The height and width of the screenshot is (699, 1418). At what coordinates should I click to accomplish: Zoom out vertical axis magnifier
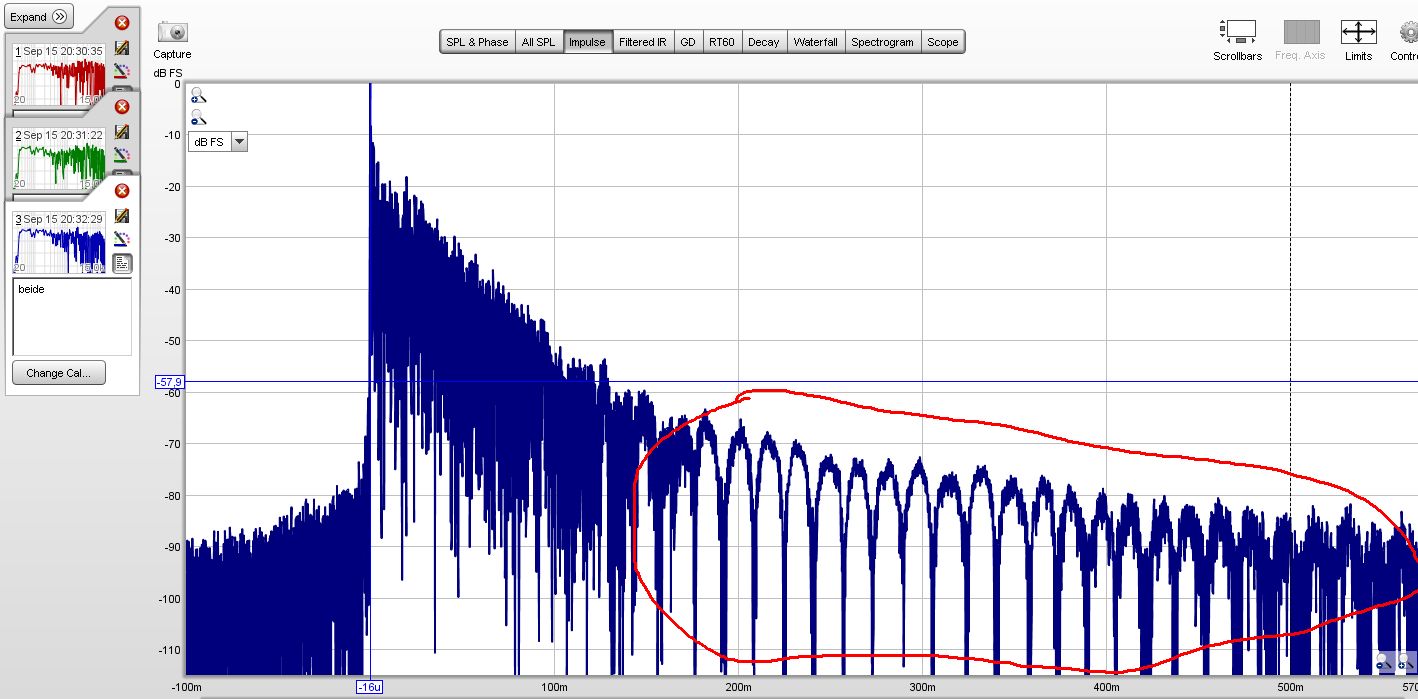198,117
